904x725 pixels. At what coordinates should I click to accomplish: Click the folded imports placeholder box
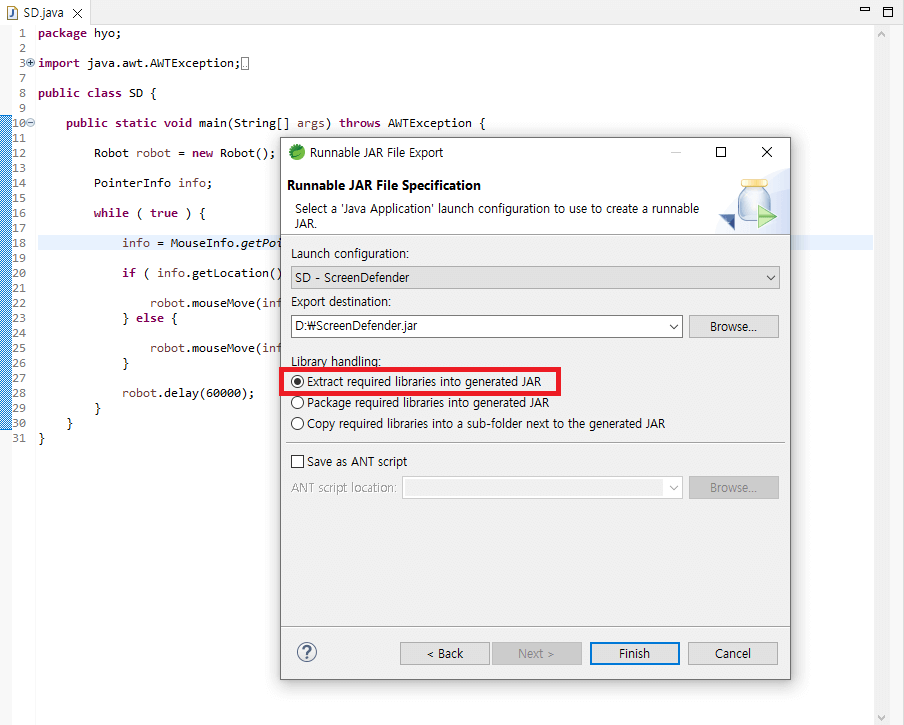[x=245, y=64]
